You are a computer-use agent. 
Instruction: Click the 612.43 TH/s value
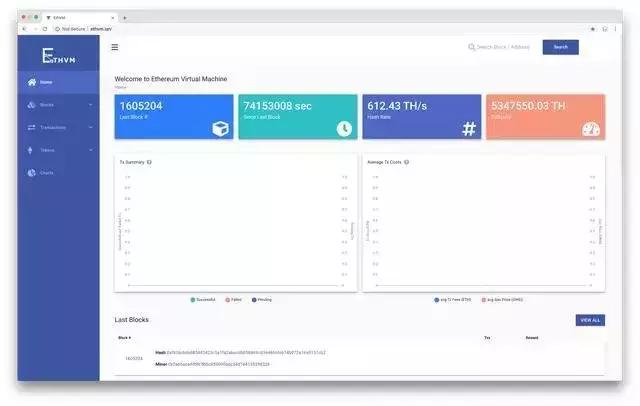397,106
